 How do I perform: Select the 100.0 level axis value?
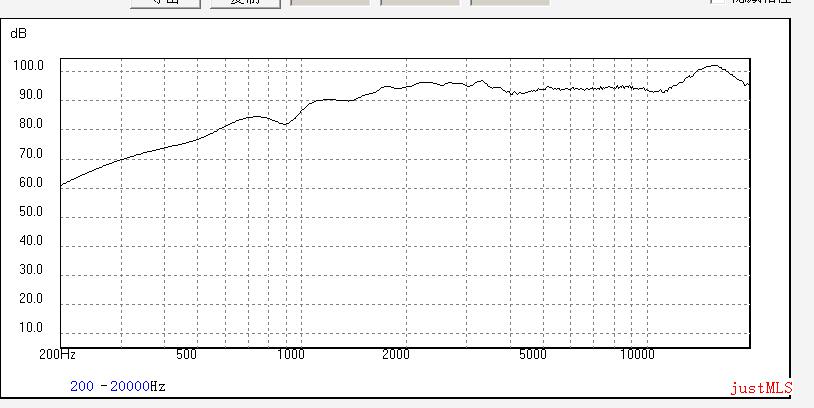pos(29,66)
